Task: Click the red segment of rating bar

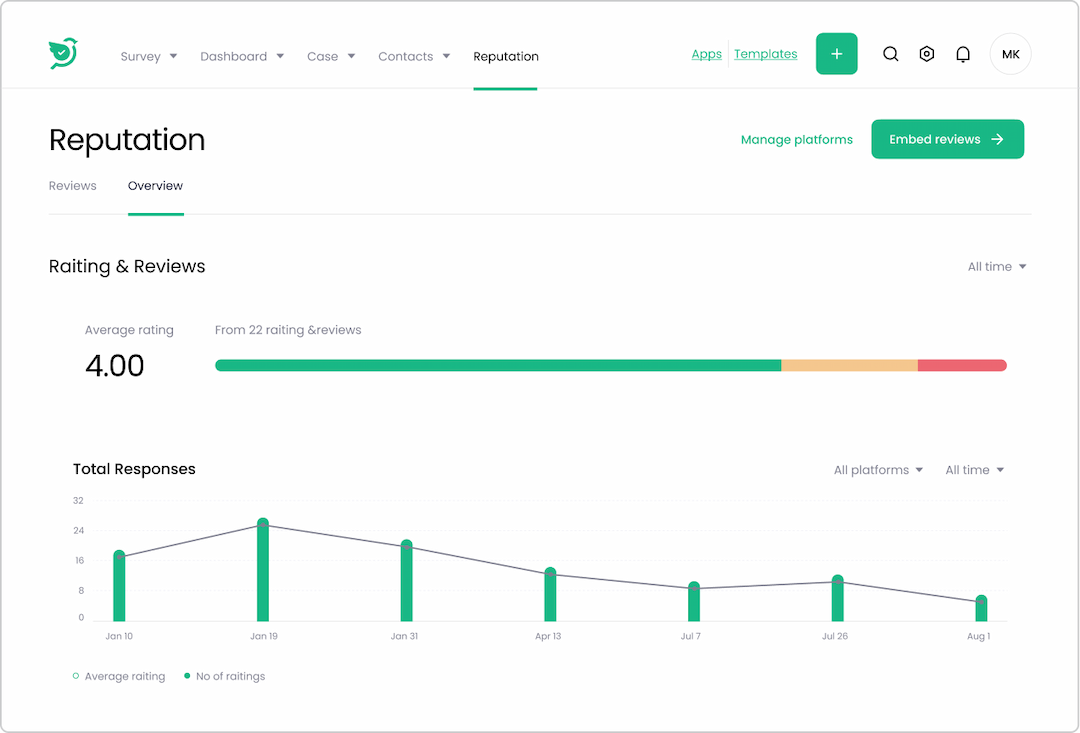Action: click(x=961, y=366)
